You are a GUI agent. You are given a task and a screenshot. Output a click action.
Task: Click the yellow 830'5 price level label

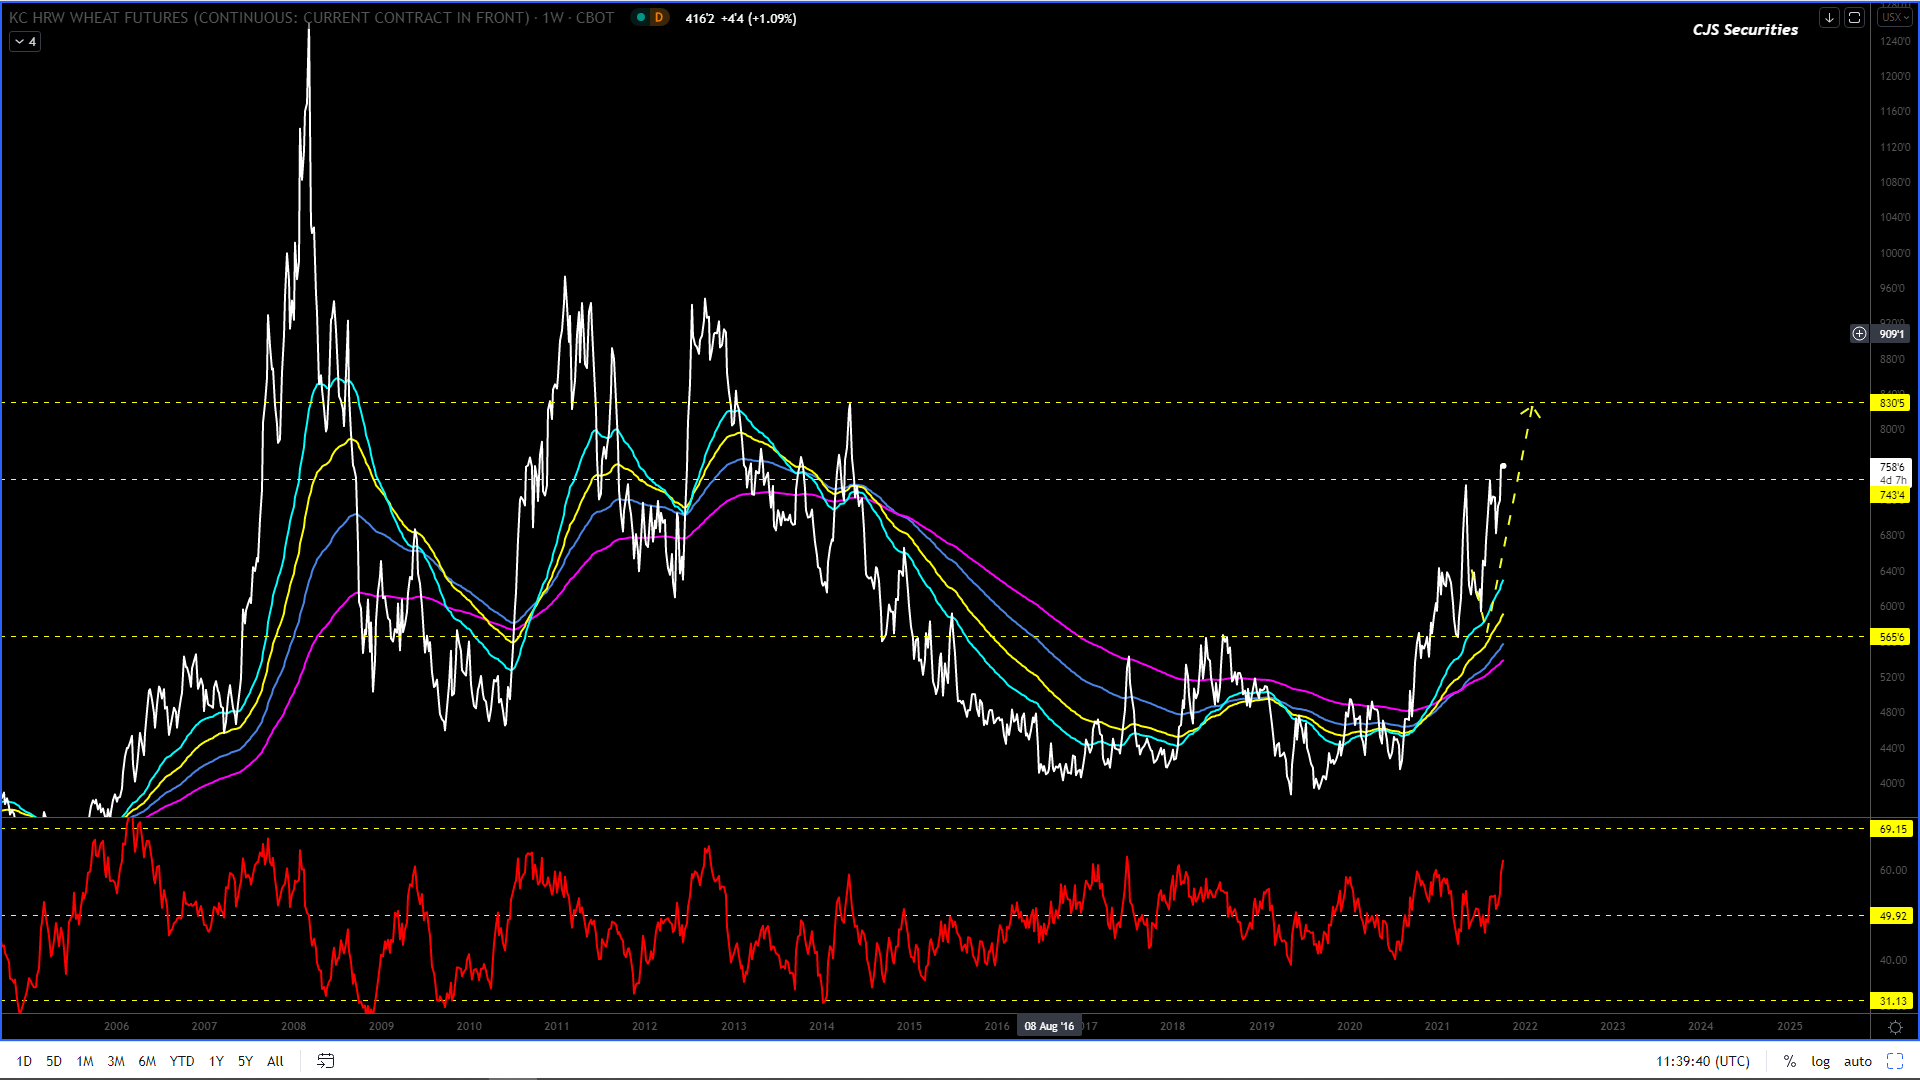(x=1890, y=403)
